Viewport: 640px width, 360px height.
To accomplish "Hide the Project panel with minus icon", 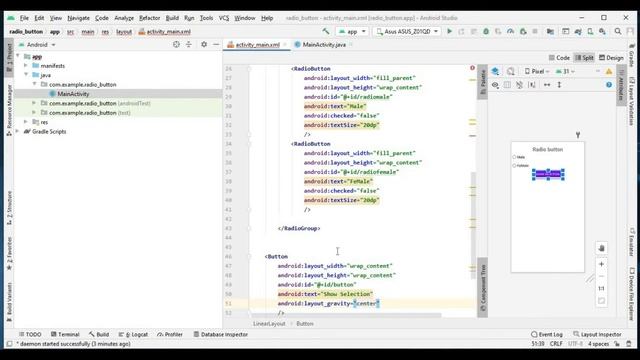I will point(216,44).
